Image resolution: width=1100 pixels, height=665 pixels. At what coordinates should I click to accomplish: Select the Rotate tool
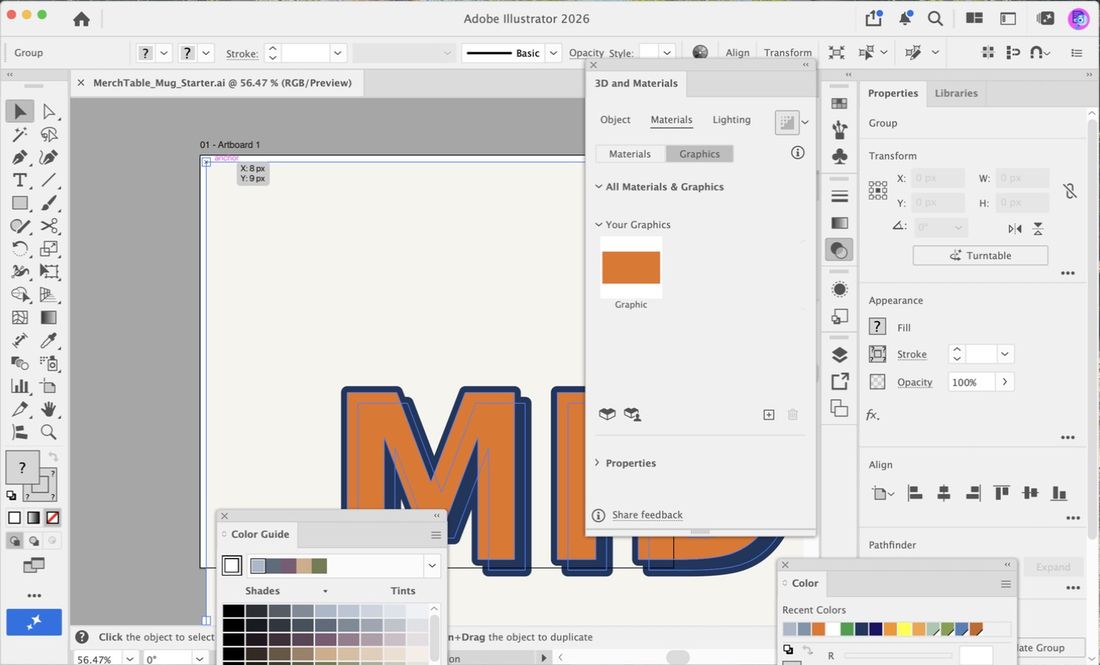20,248
